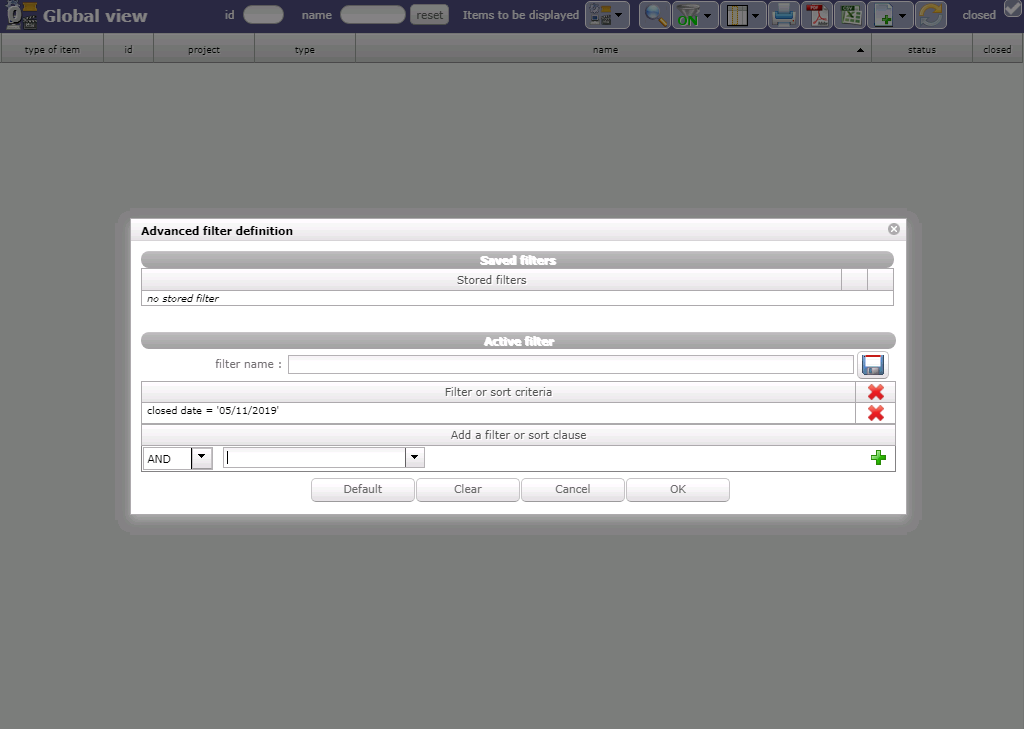Click the OK button

(677, 489)
